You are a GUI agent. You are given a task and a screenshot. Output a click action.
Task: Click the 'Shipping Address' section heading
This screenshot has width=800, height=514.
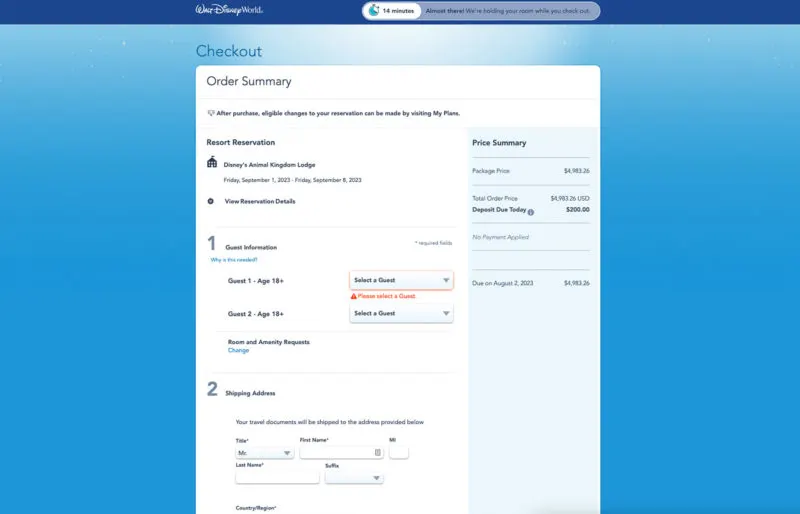(250, 394)
